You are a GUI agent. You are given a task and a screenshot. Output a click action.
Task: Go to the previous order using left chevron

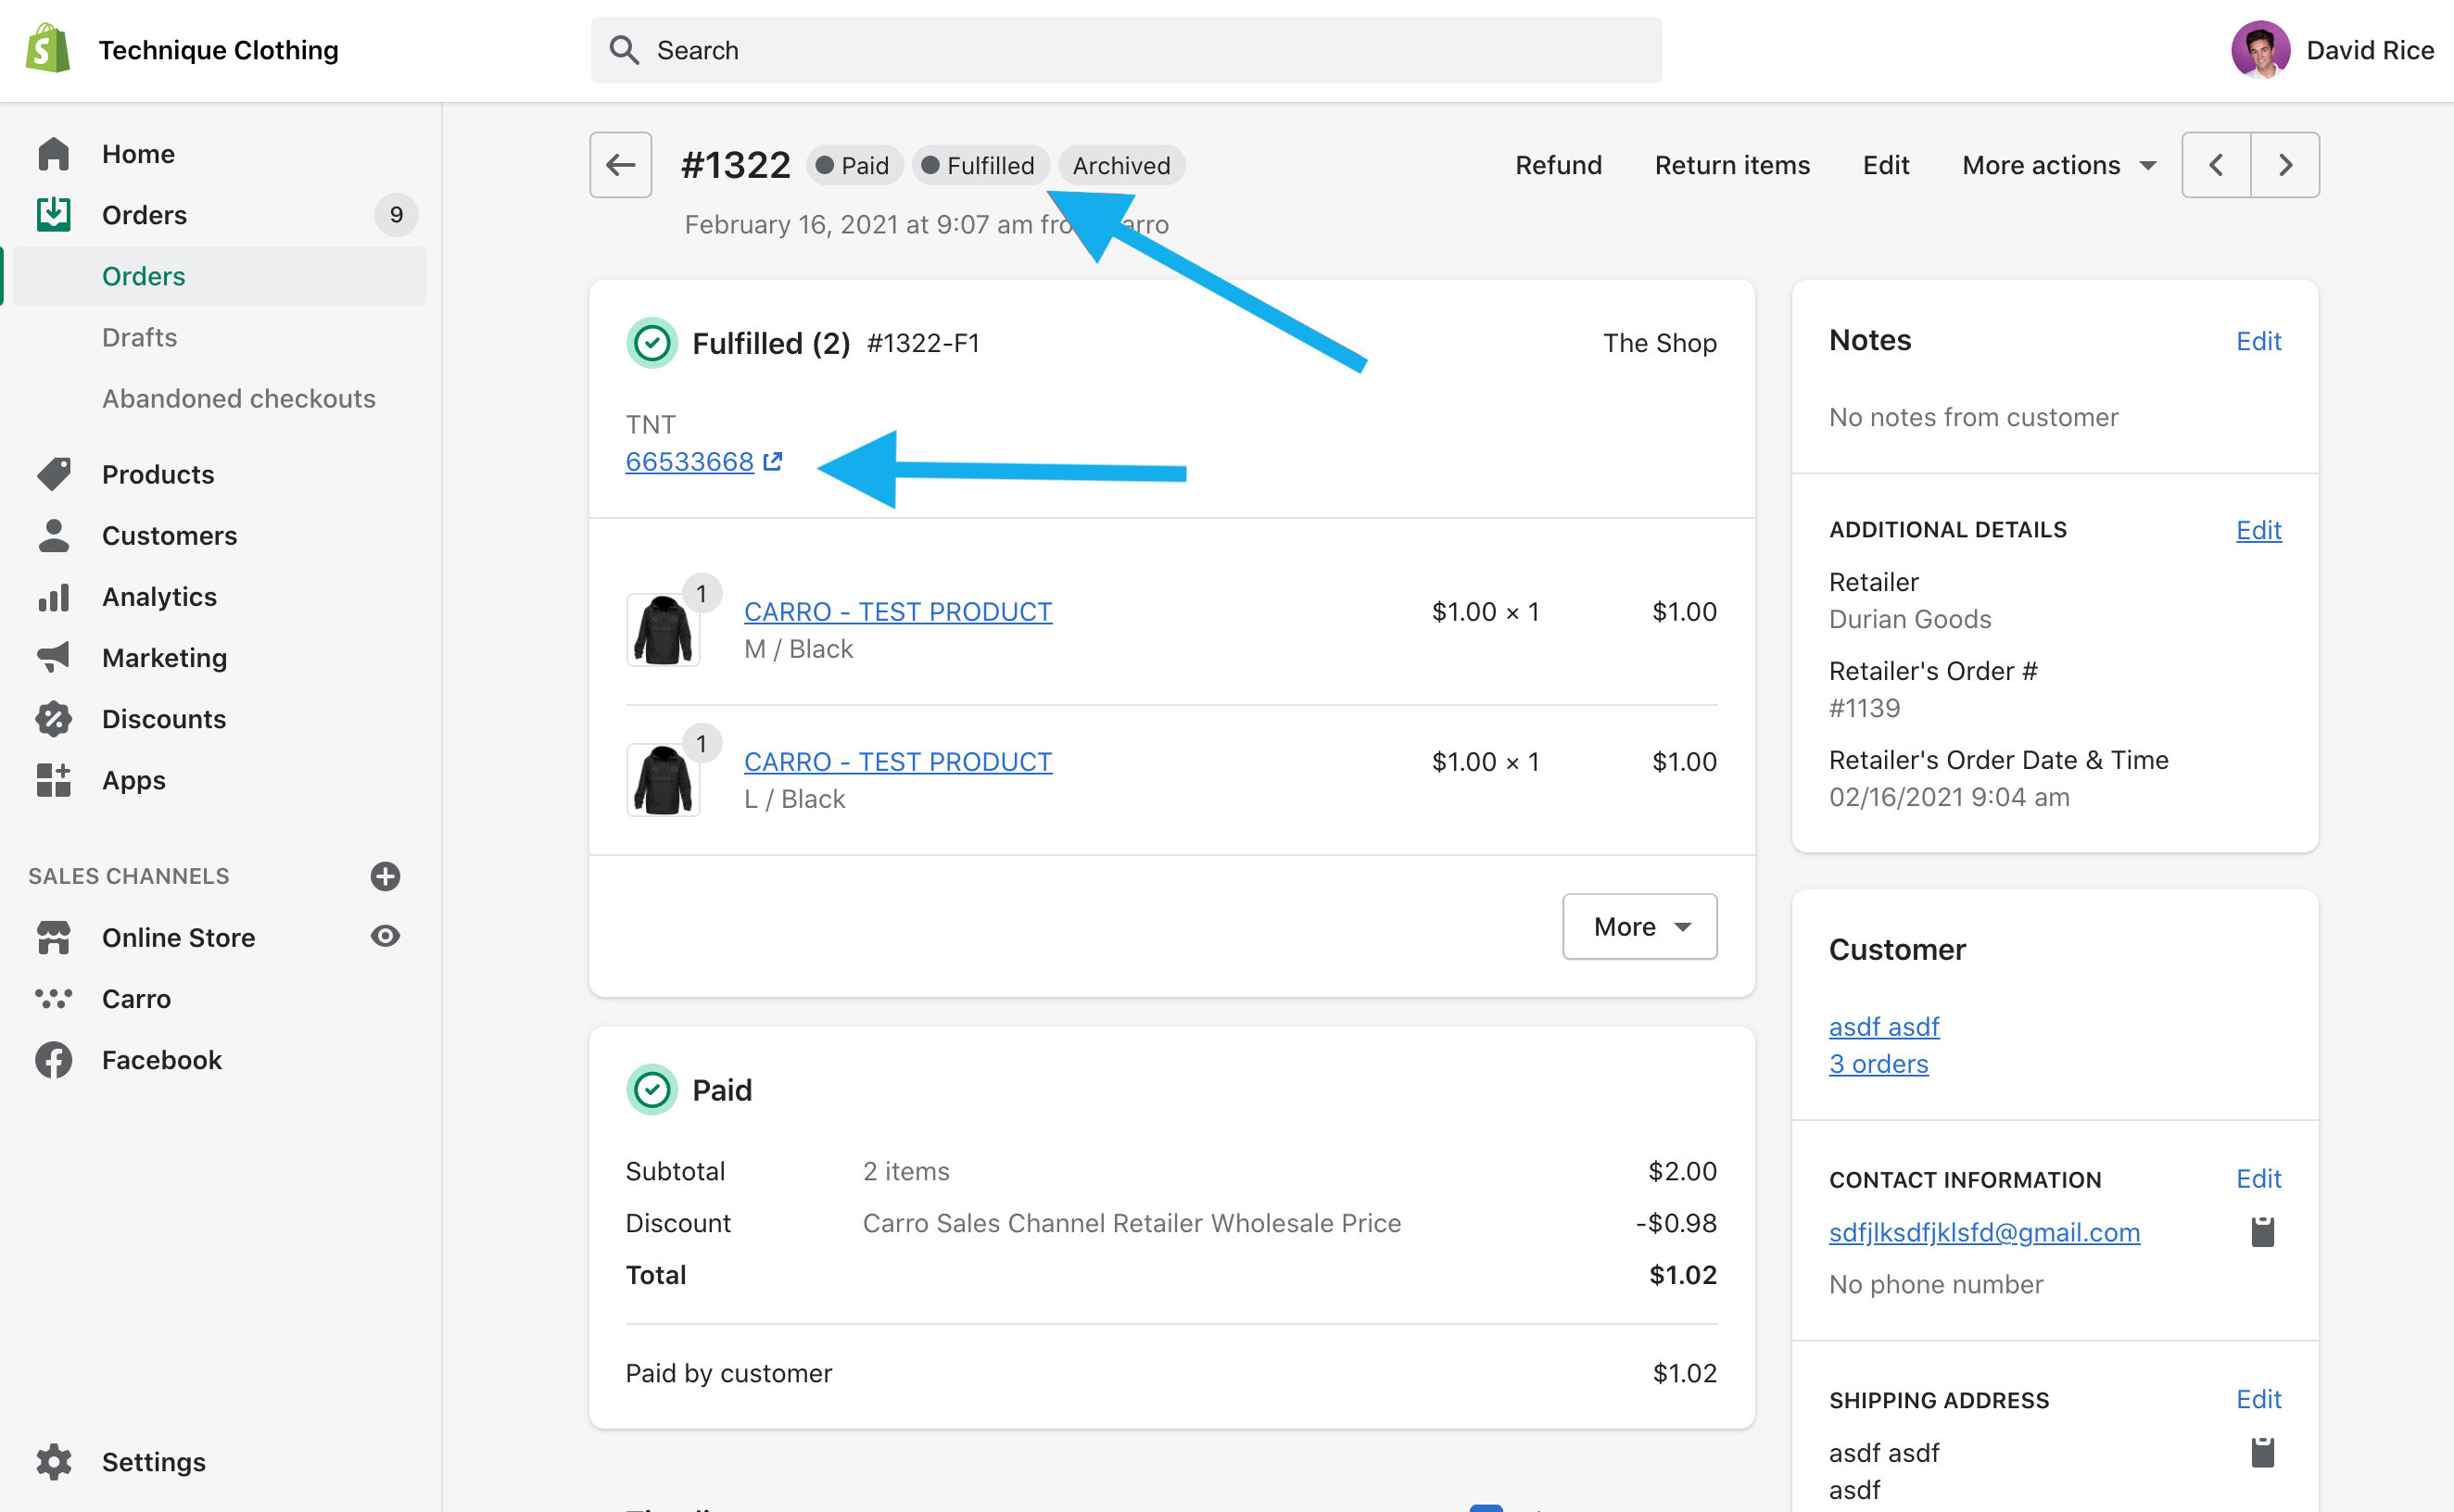point(2215,165)
